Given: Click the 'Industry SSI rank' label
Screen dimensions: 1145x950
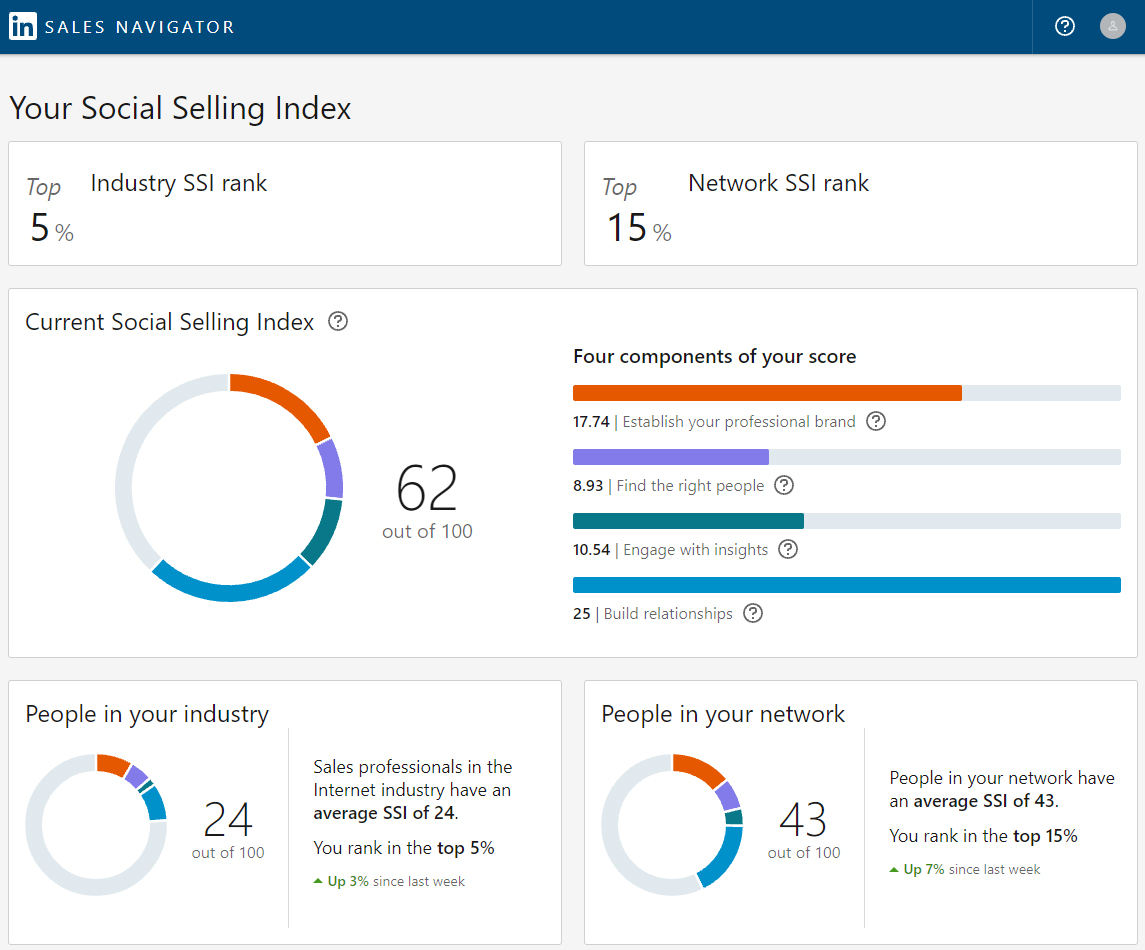Looking at the screenshot, I should coord(179,183).
